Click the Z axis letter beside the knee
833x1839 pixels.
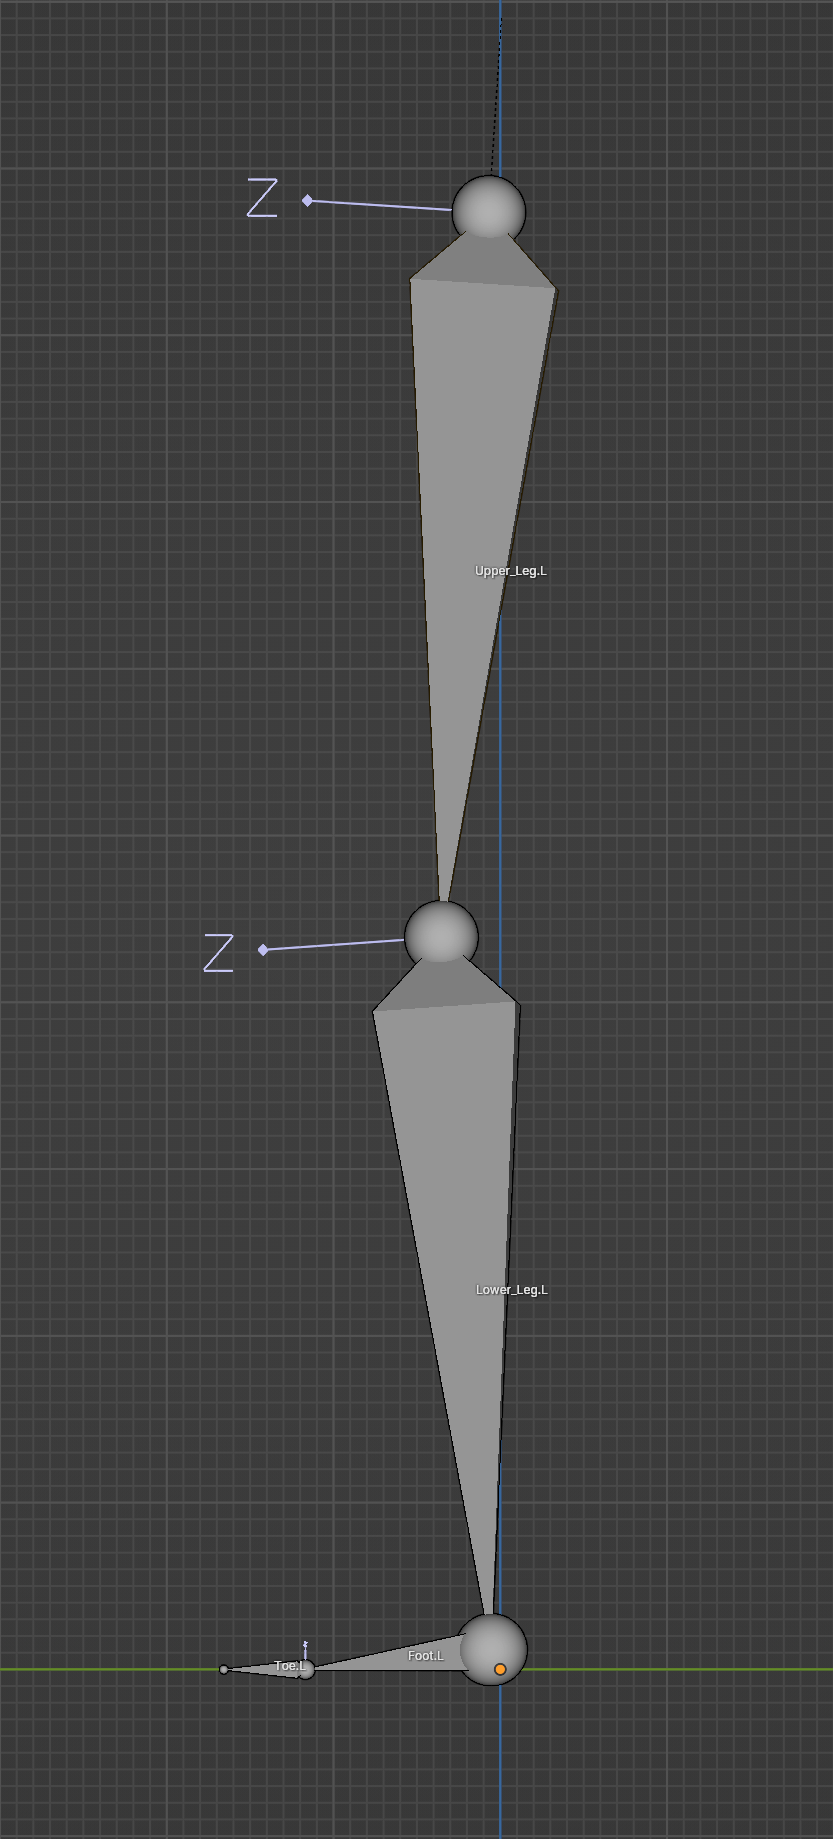[218, 953]
